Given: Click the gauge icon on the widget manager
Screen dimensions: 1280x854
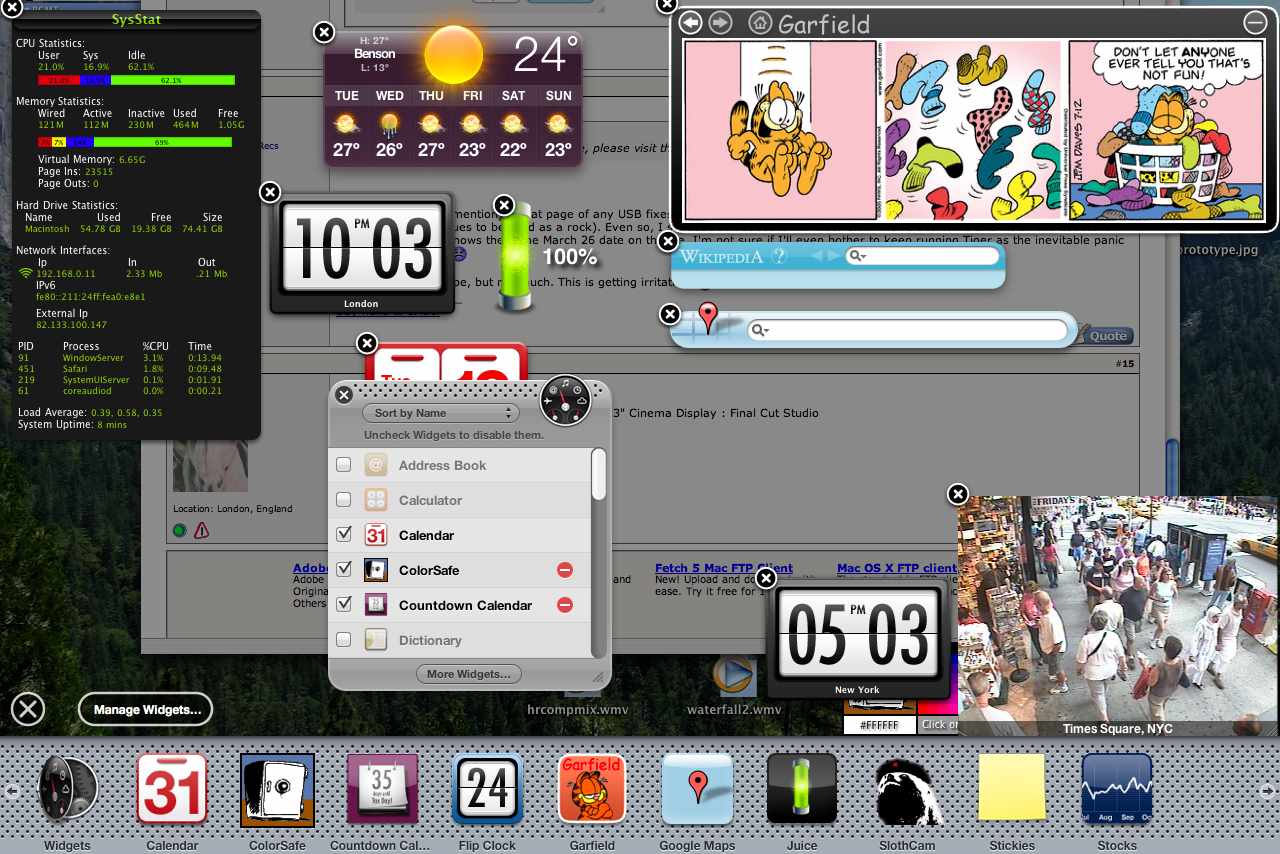Looking at the screenshot, I should 565,401.
